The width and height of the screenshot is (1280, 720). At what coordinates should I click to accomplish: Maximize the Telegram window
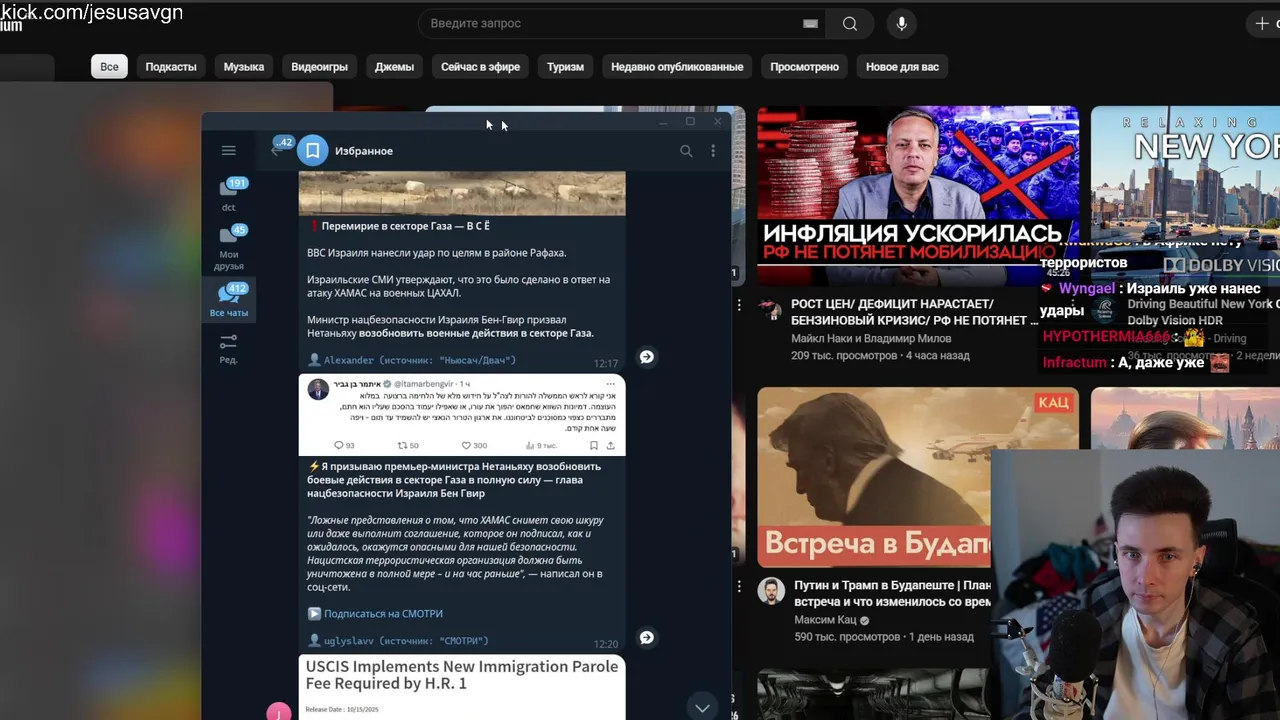[x=690, y=122]
